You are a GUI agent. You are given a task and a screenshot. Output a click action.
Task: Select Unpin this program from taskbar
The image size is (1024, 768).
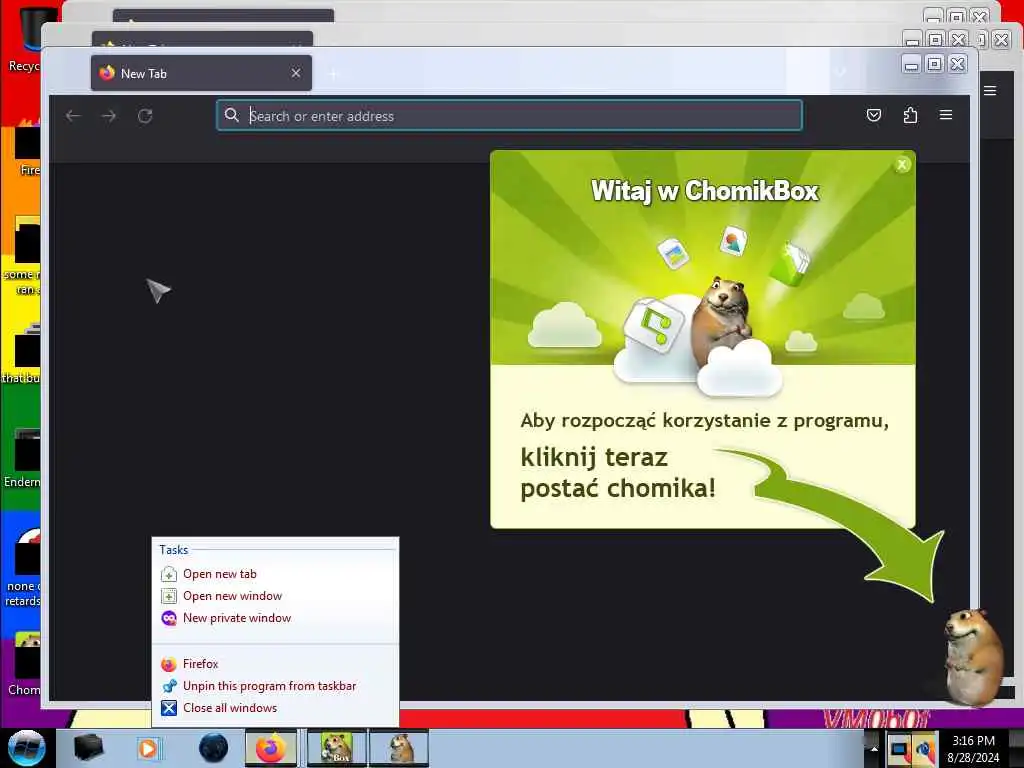(270, 686)
